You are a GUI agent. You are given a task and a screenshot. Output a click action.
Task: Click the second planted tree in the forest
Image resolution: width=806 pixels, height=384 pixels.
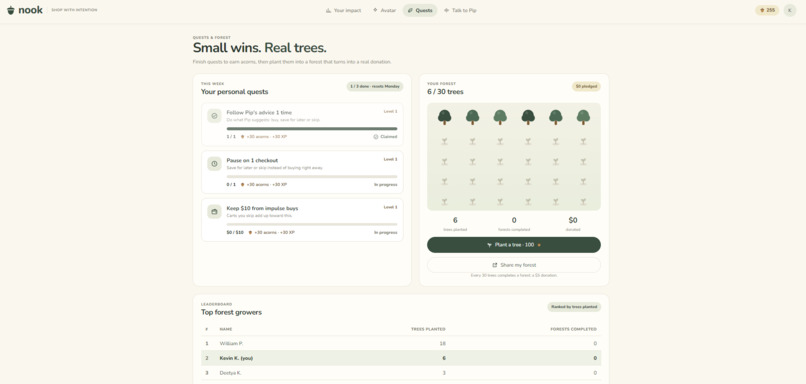(472, 117)
